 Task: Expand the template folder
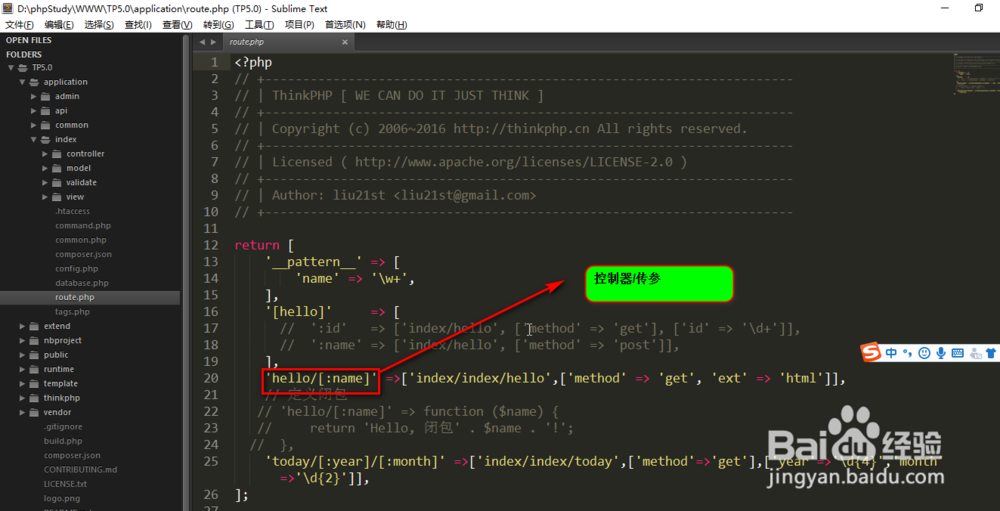pos(22,383)
